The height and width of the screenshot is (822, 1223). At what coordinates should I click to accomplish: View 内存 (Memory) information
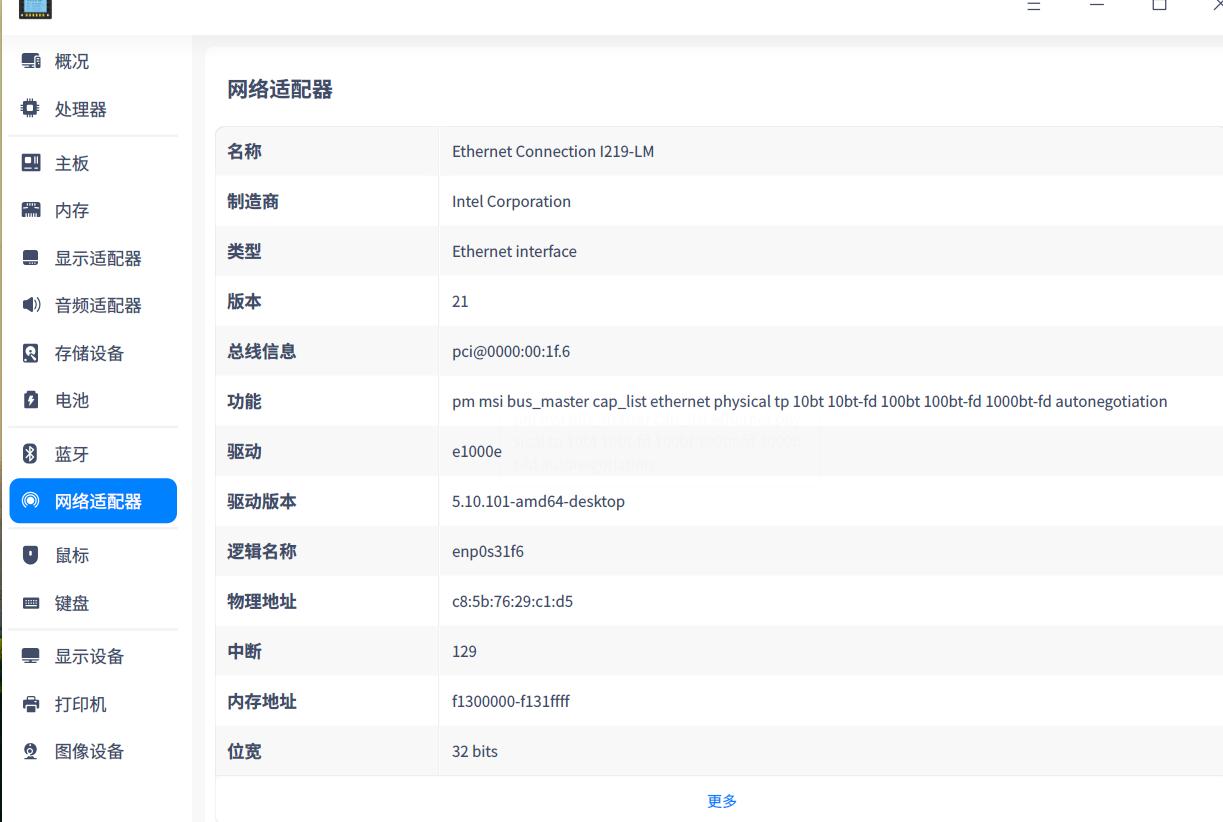pos(72,210)
